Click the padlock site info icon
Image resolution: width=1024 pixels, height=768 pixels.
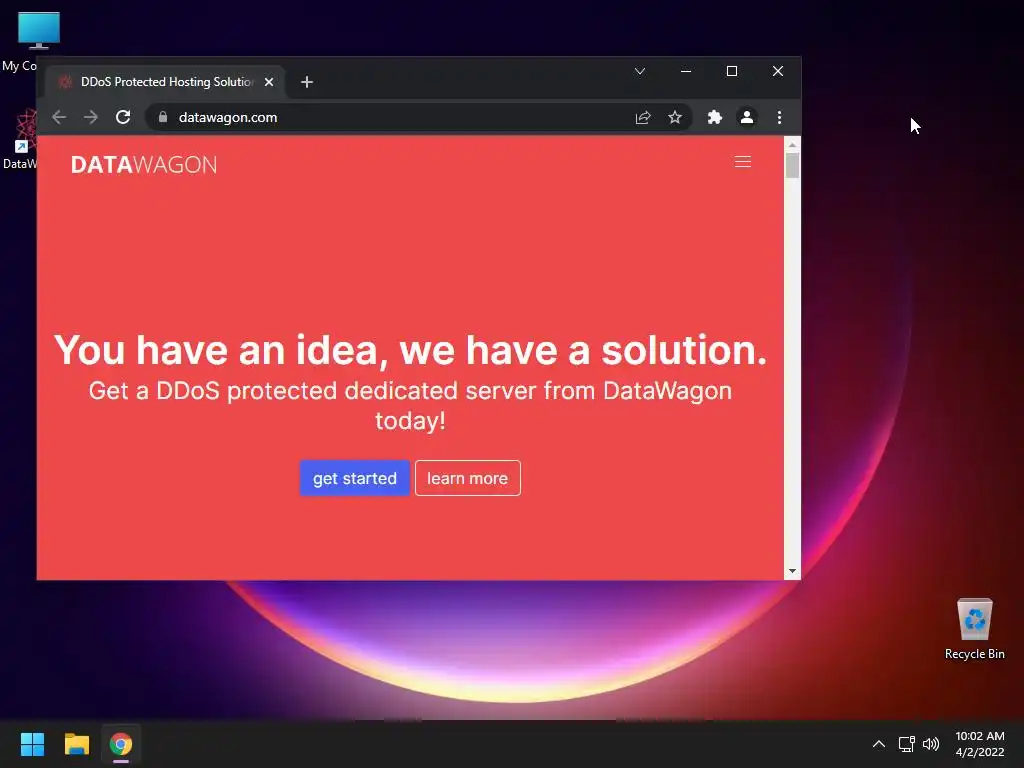163,118
